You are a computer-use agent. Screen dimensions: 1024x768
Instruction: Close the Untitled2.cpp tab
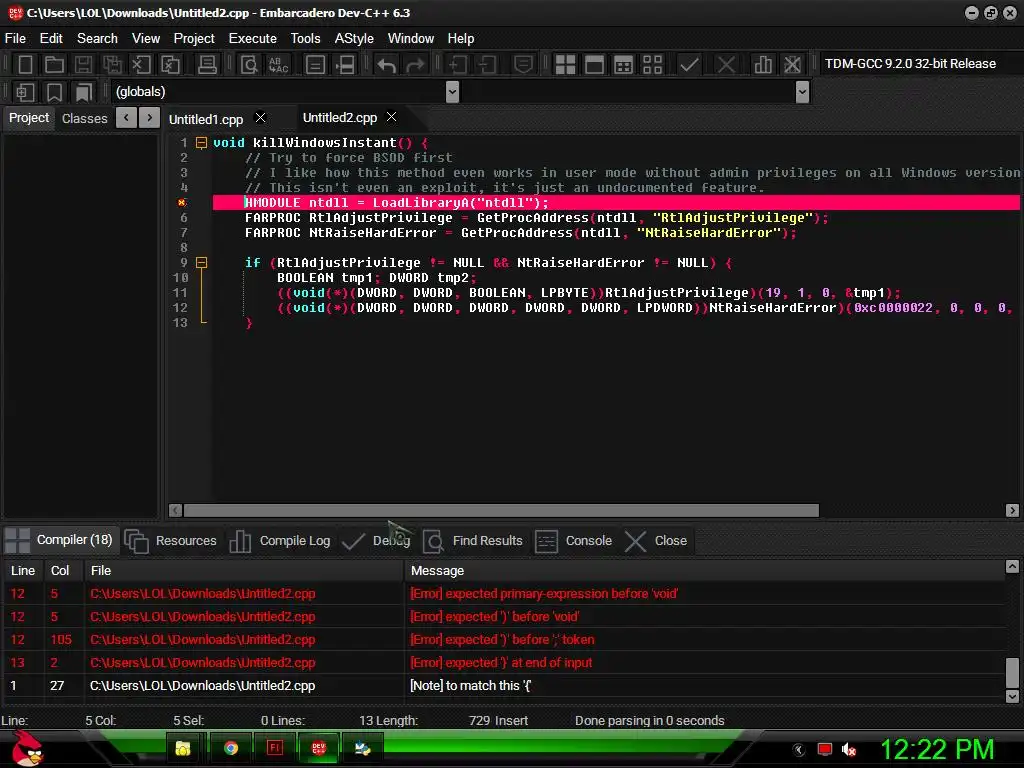(391, 116)
